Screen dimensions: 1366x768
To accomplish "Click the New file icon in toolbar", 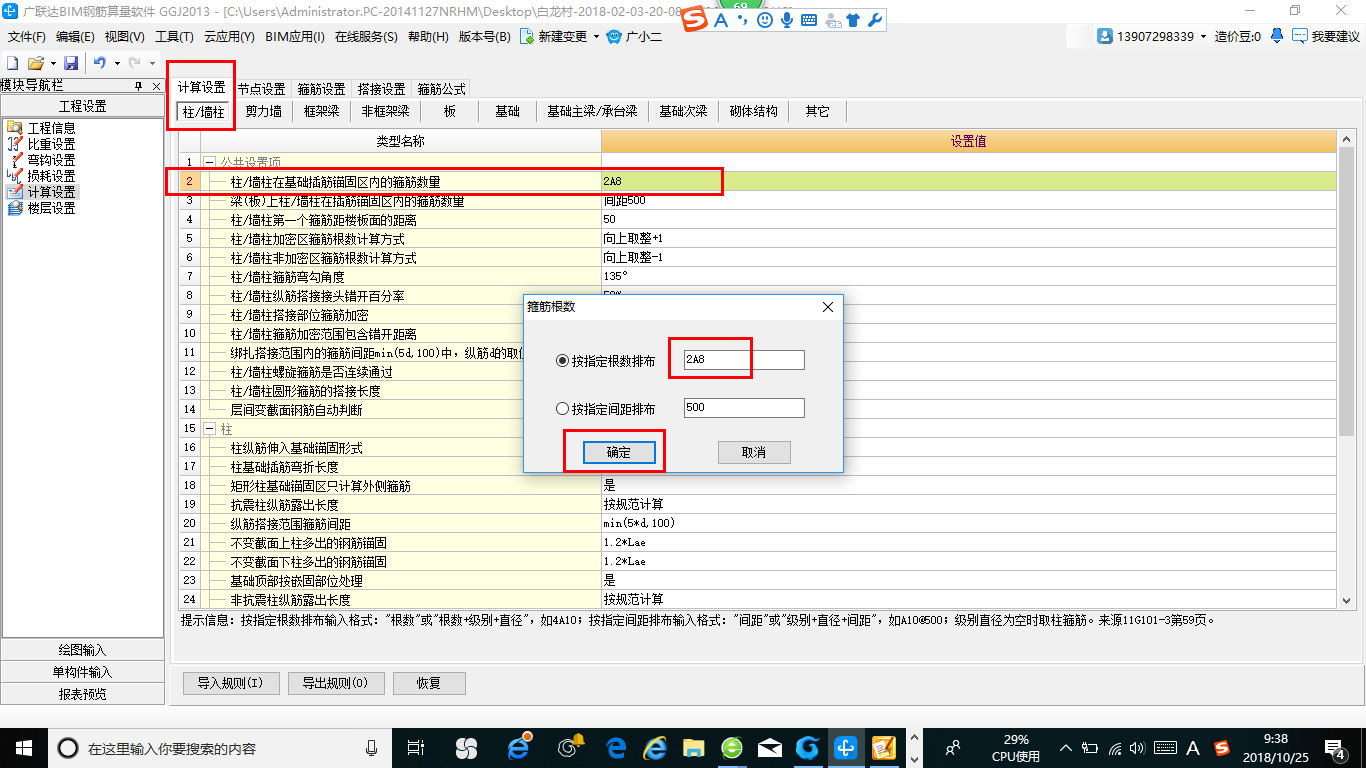I will point(13,63).
